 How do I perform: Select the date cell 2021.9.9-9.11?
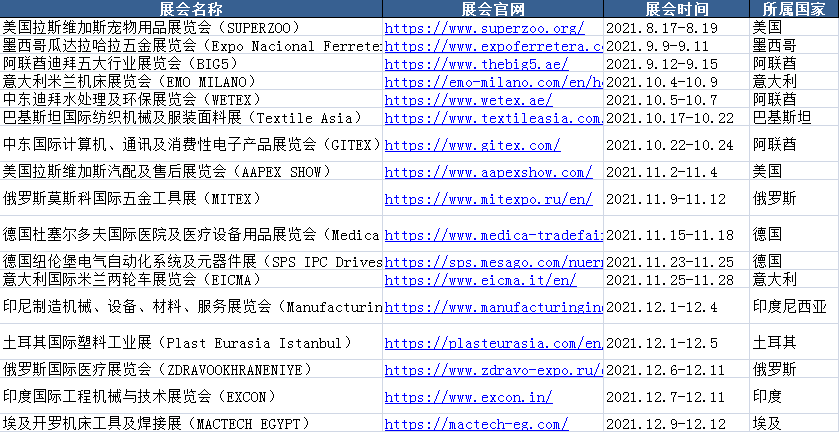coord(677,46)
